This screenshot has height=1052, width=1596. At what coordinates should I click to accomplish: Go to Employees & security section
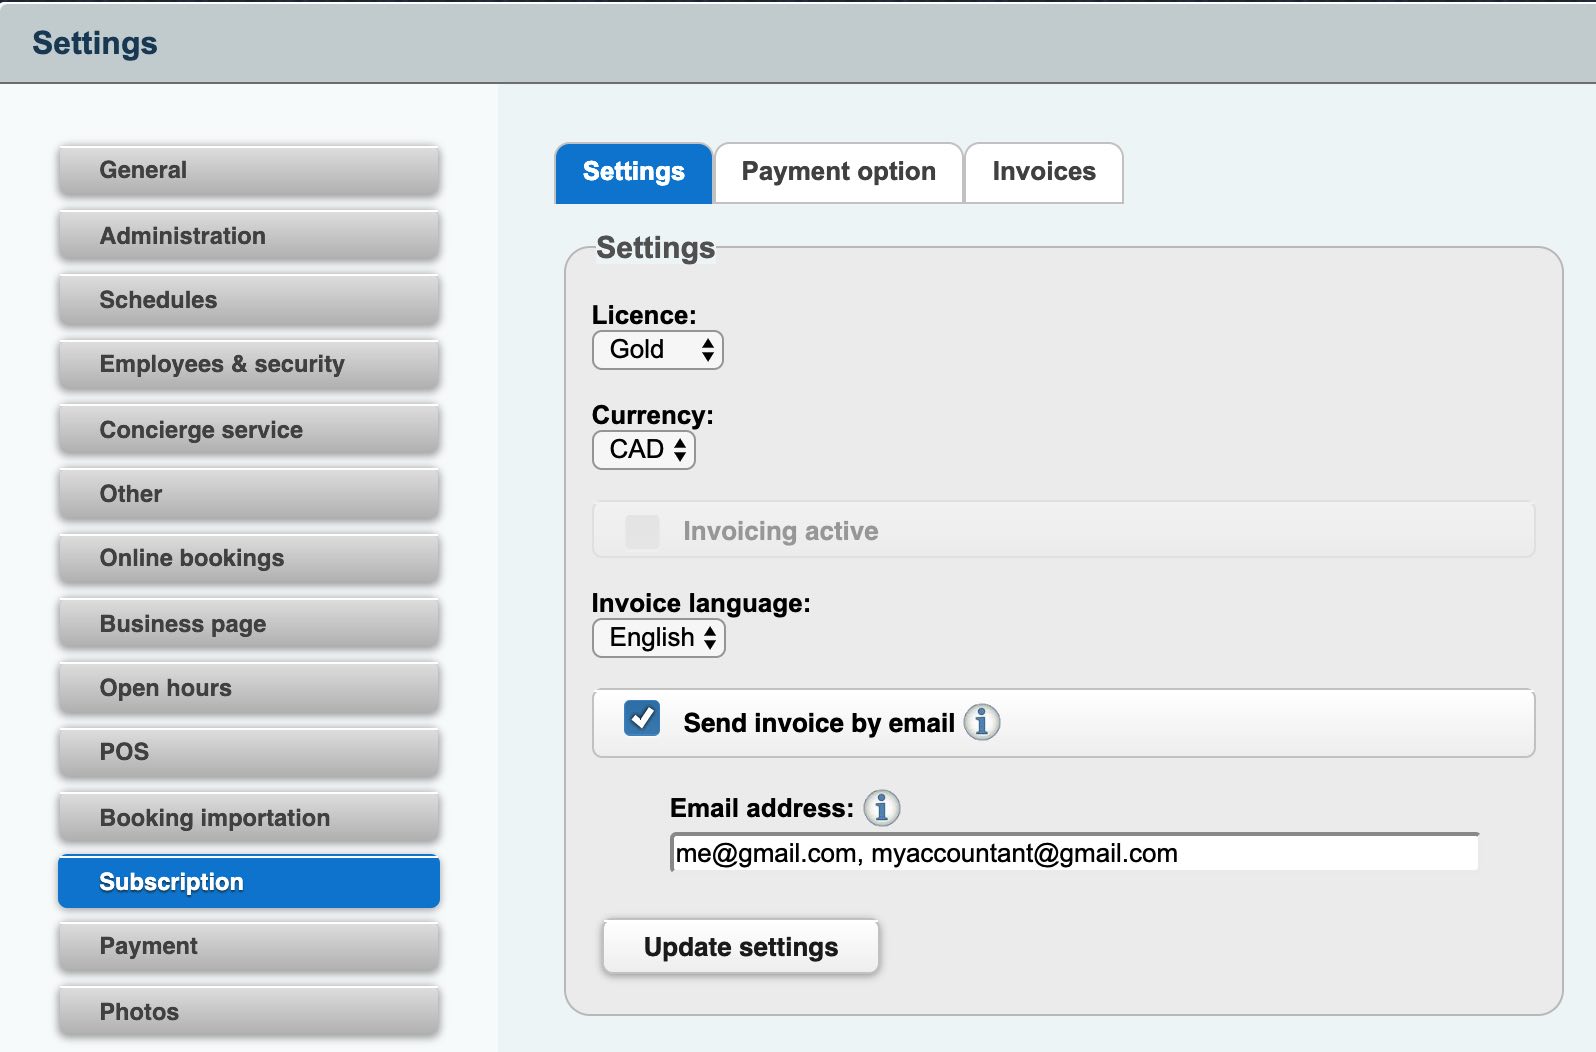[249, 365]
